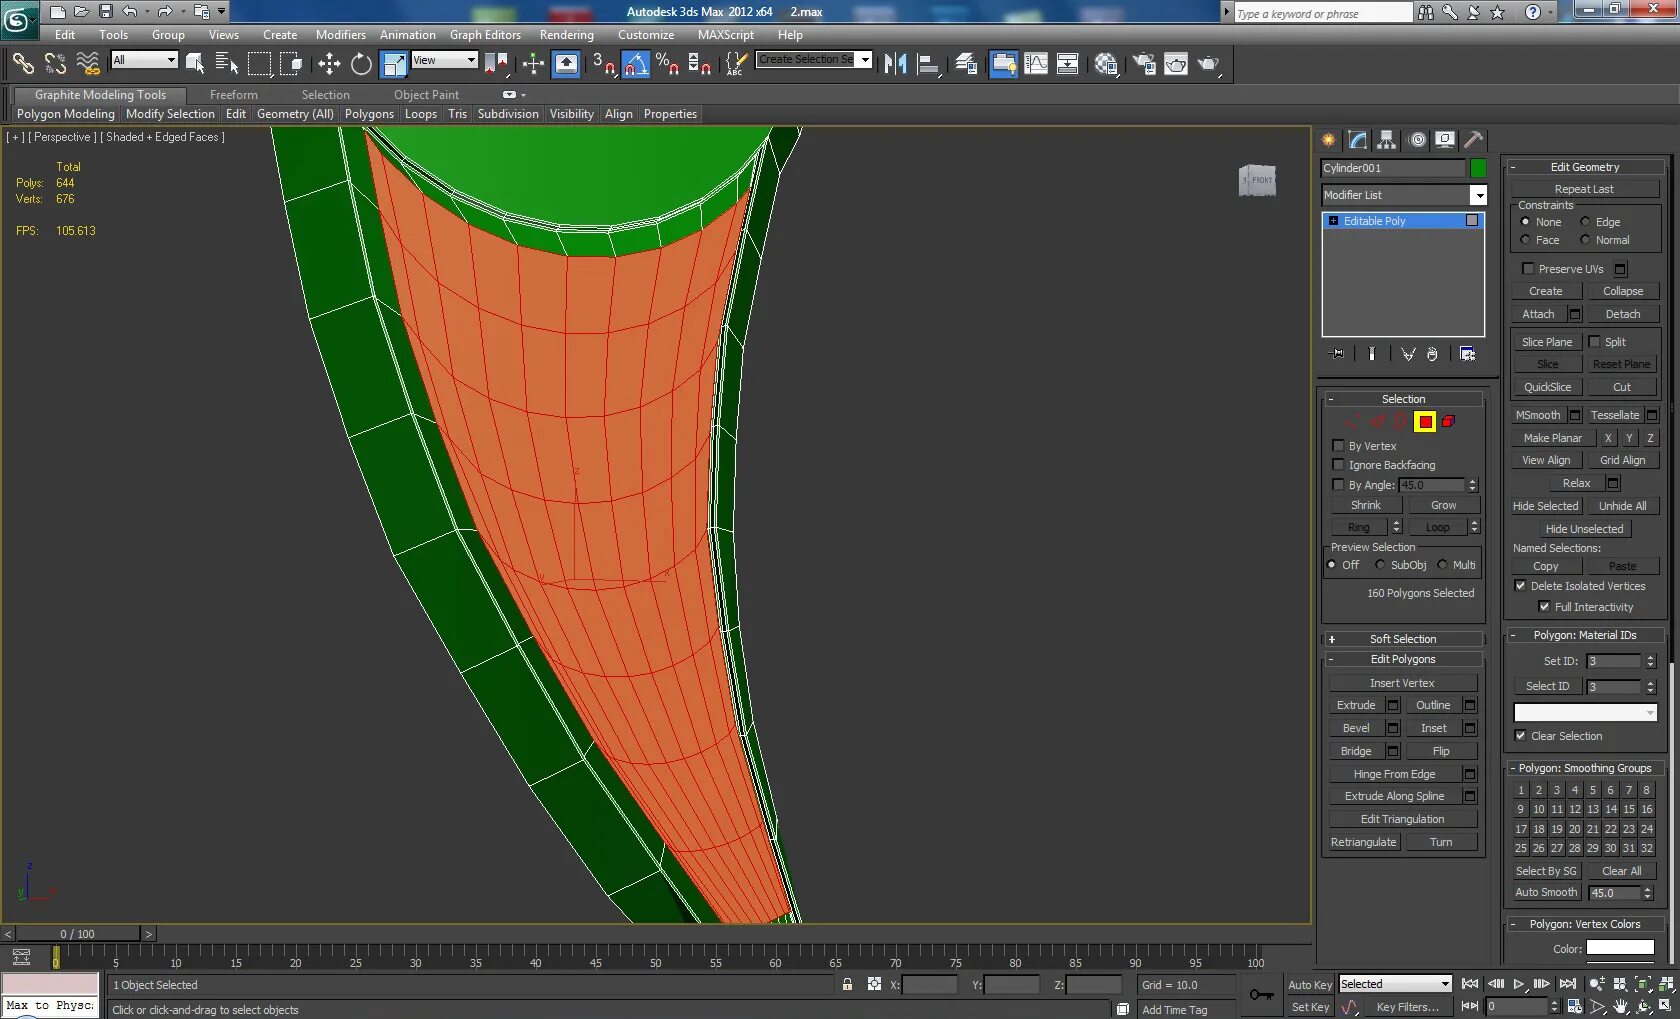Open the Rendering menu
This screenshot has height=1019, width=1680.
pyautogui.click(x=566, y=35)
